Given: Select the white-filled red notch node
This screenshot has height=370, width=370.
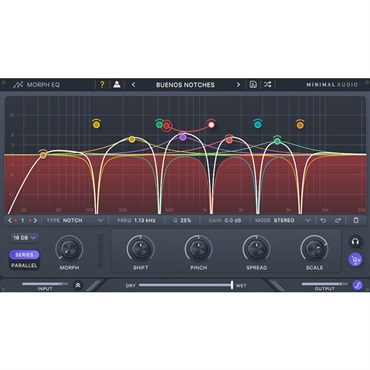Looking at the screenshot, I should pyautogui.click(x=211, y=125).
